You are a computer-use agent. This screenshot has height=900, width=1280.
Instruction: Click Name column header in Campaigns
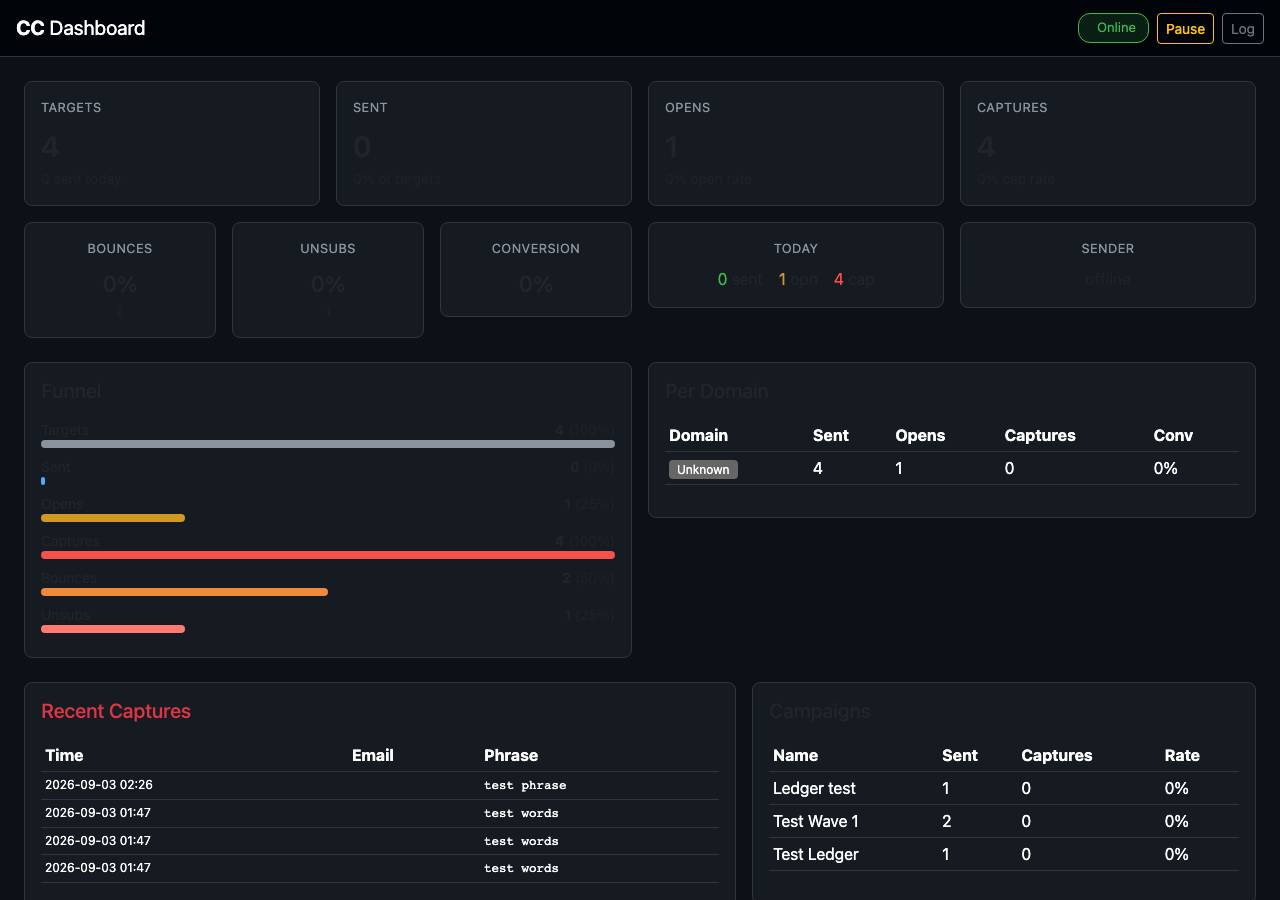795,755
